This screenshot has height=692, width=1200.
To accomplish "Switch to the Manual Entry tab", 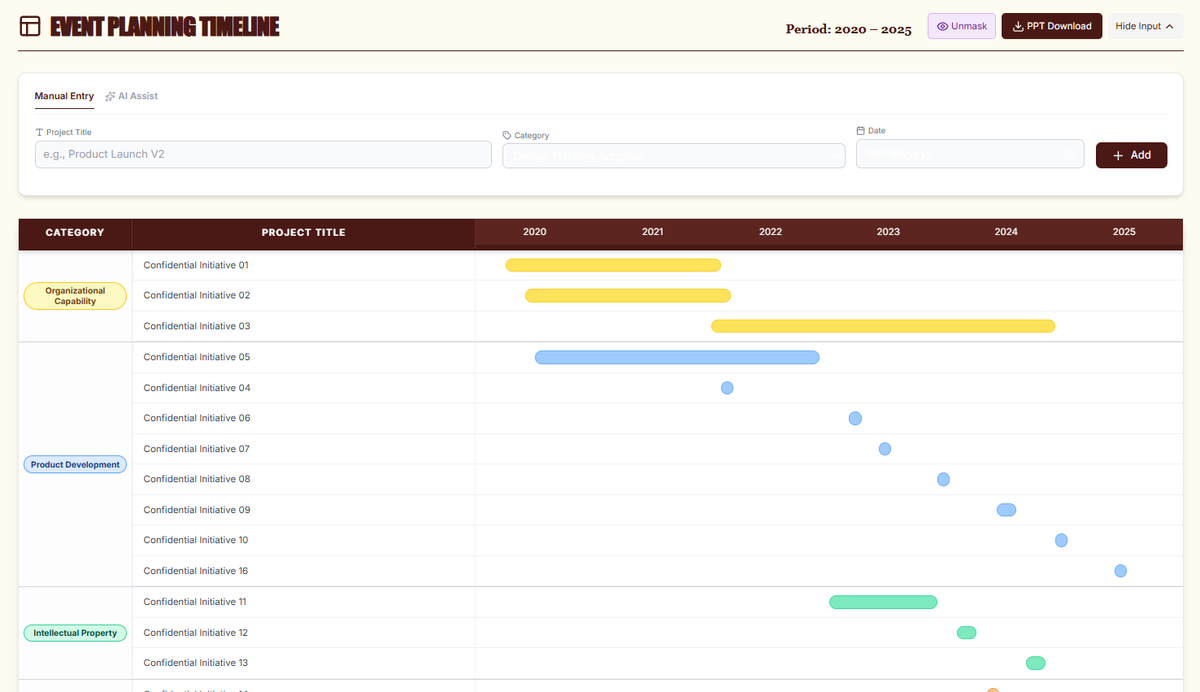I will tap(64, 96).
